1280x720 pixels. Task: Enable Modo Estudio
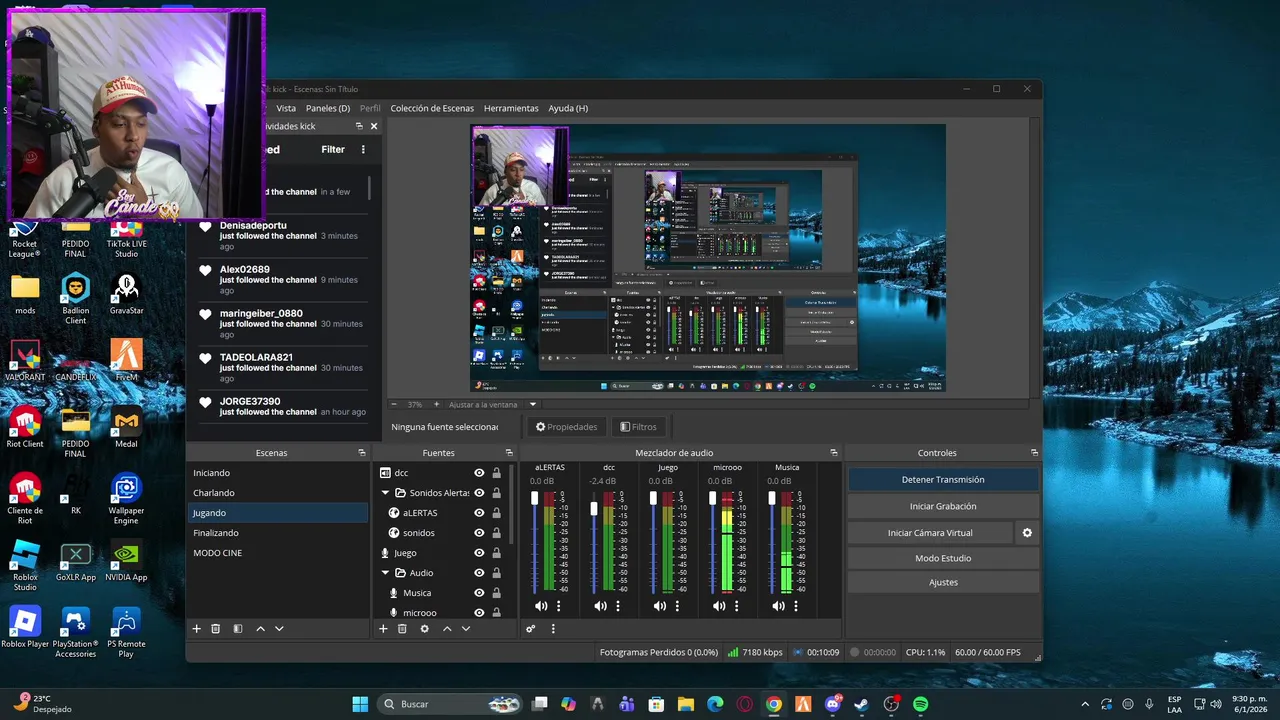click(943, 558)
